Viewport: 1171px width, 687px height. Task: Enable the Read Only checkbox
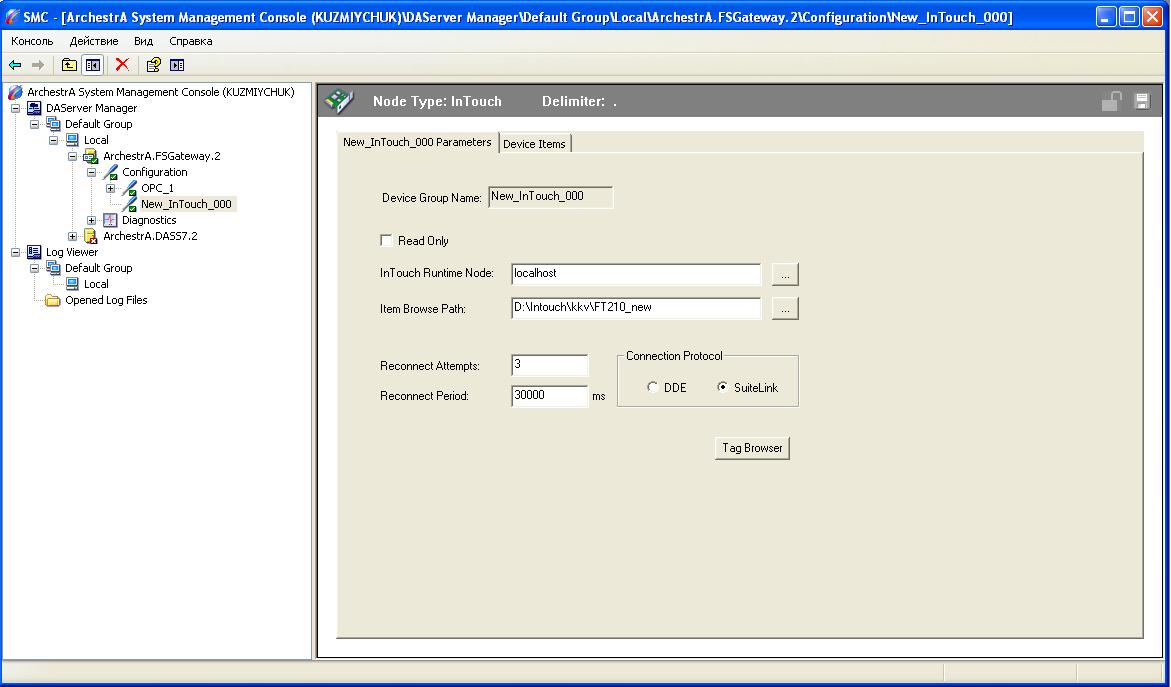pyautogui.click(x=386, y=241)
